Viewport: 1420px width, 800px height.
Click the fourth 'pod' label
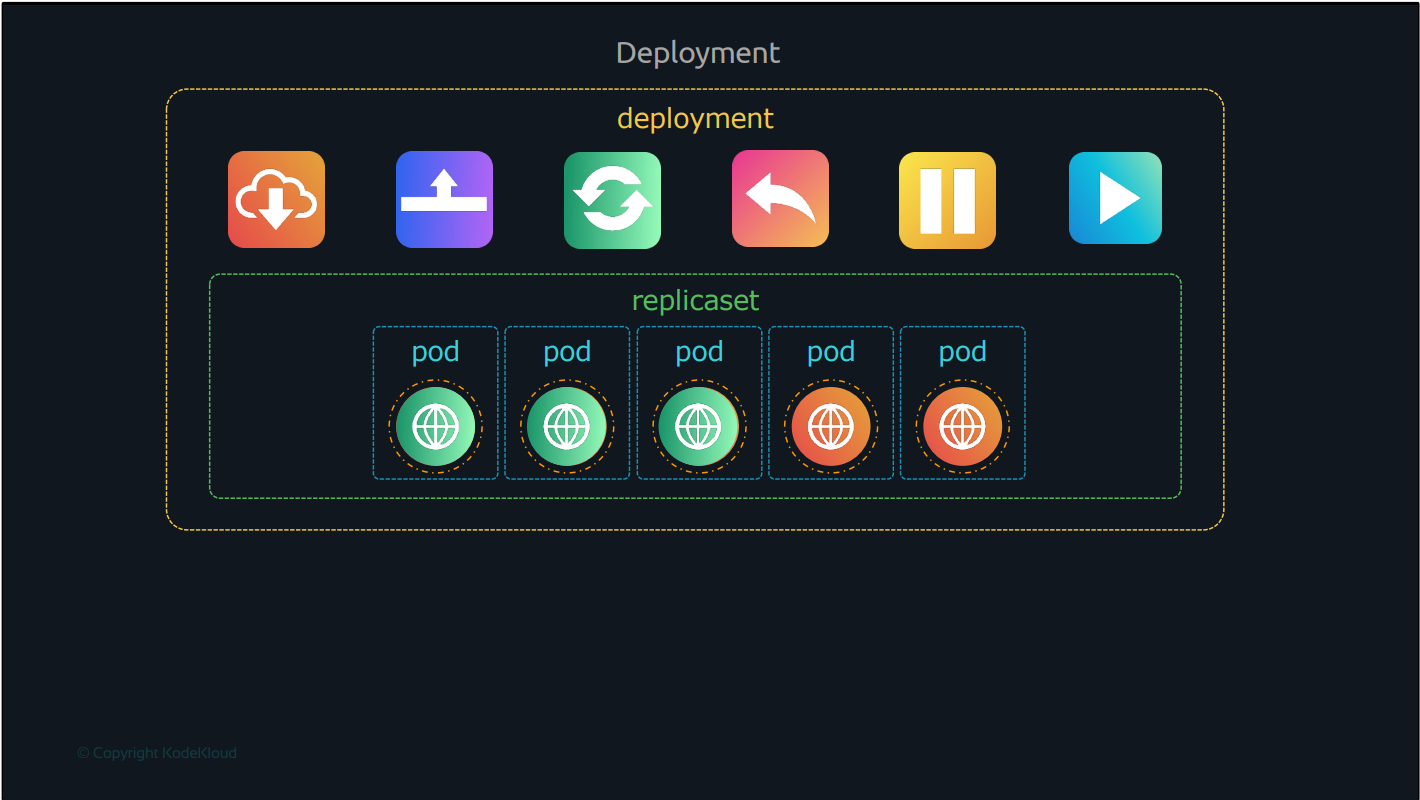pos(831,353)
